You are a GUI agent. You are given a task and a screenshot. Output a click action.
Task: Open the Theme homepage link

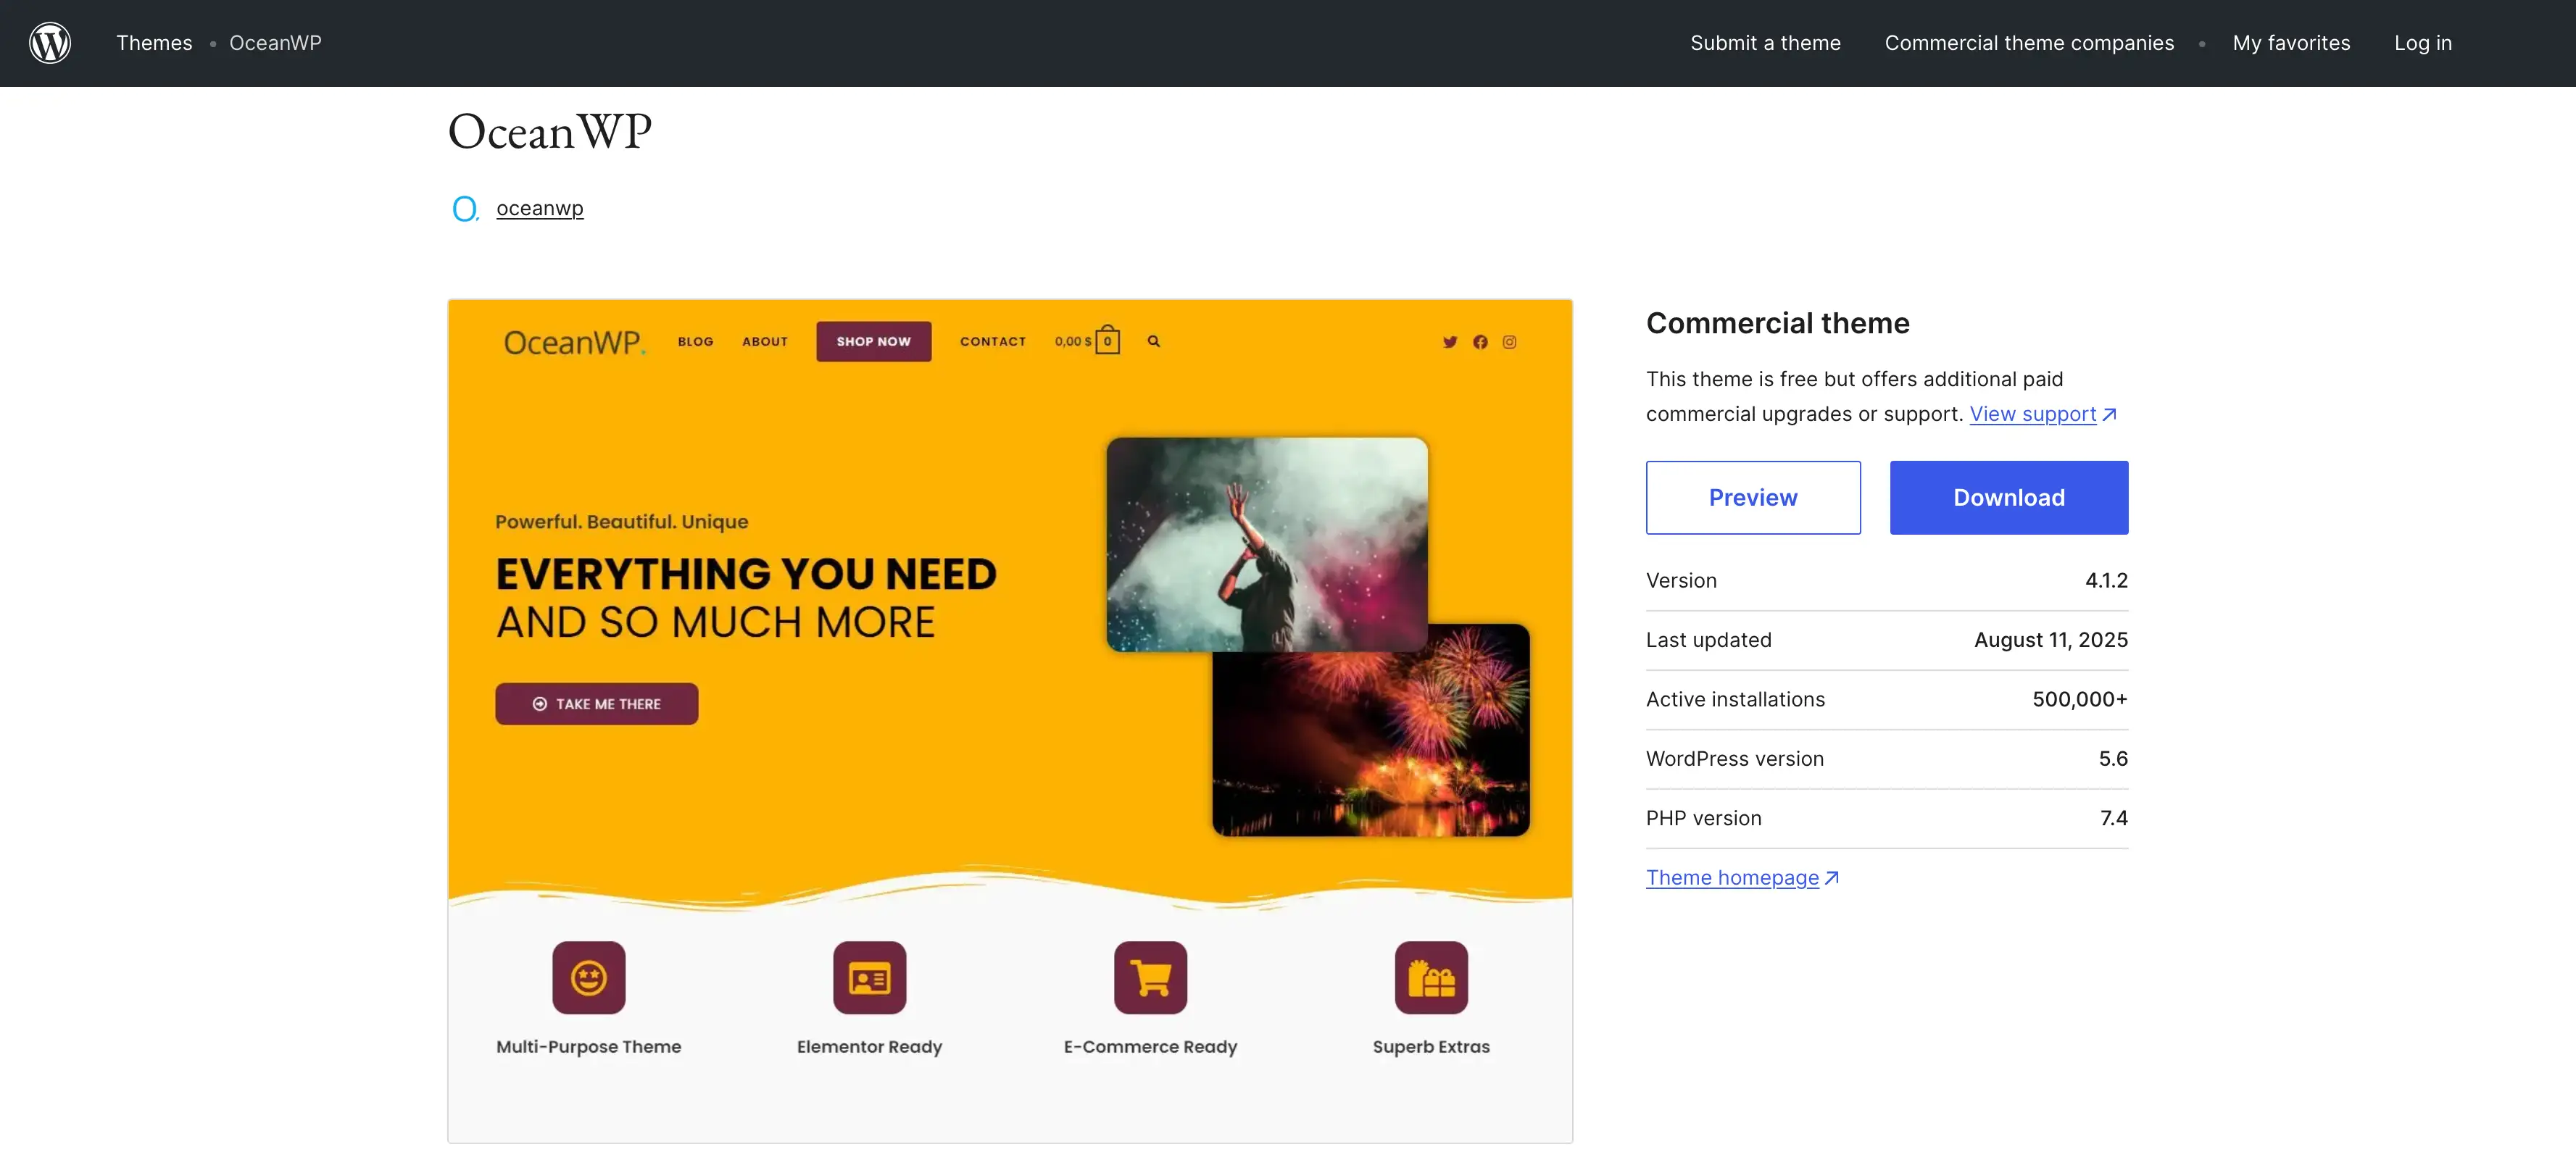pyautogui.click(x=1742, y=877)
